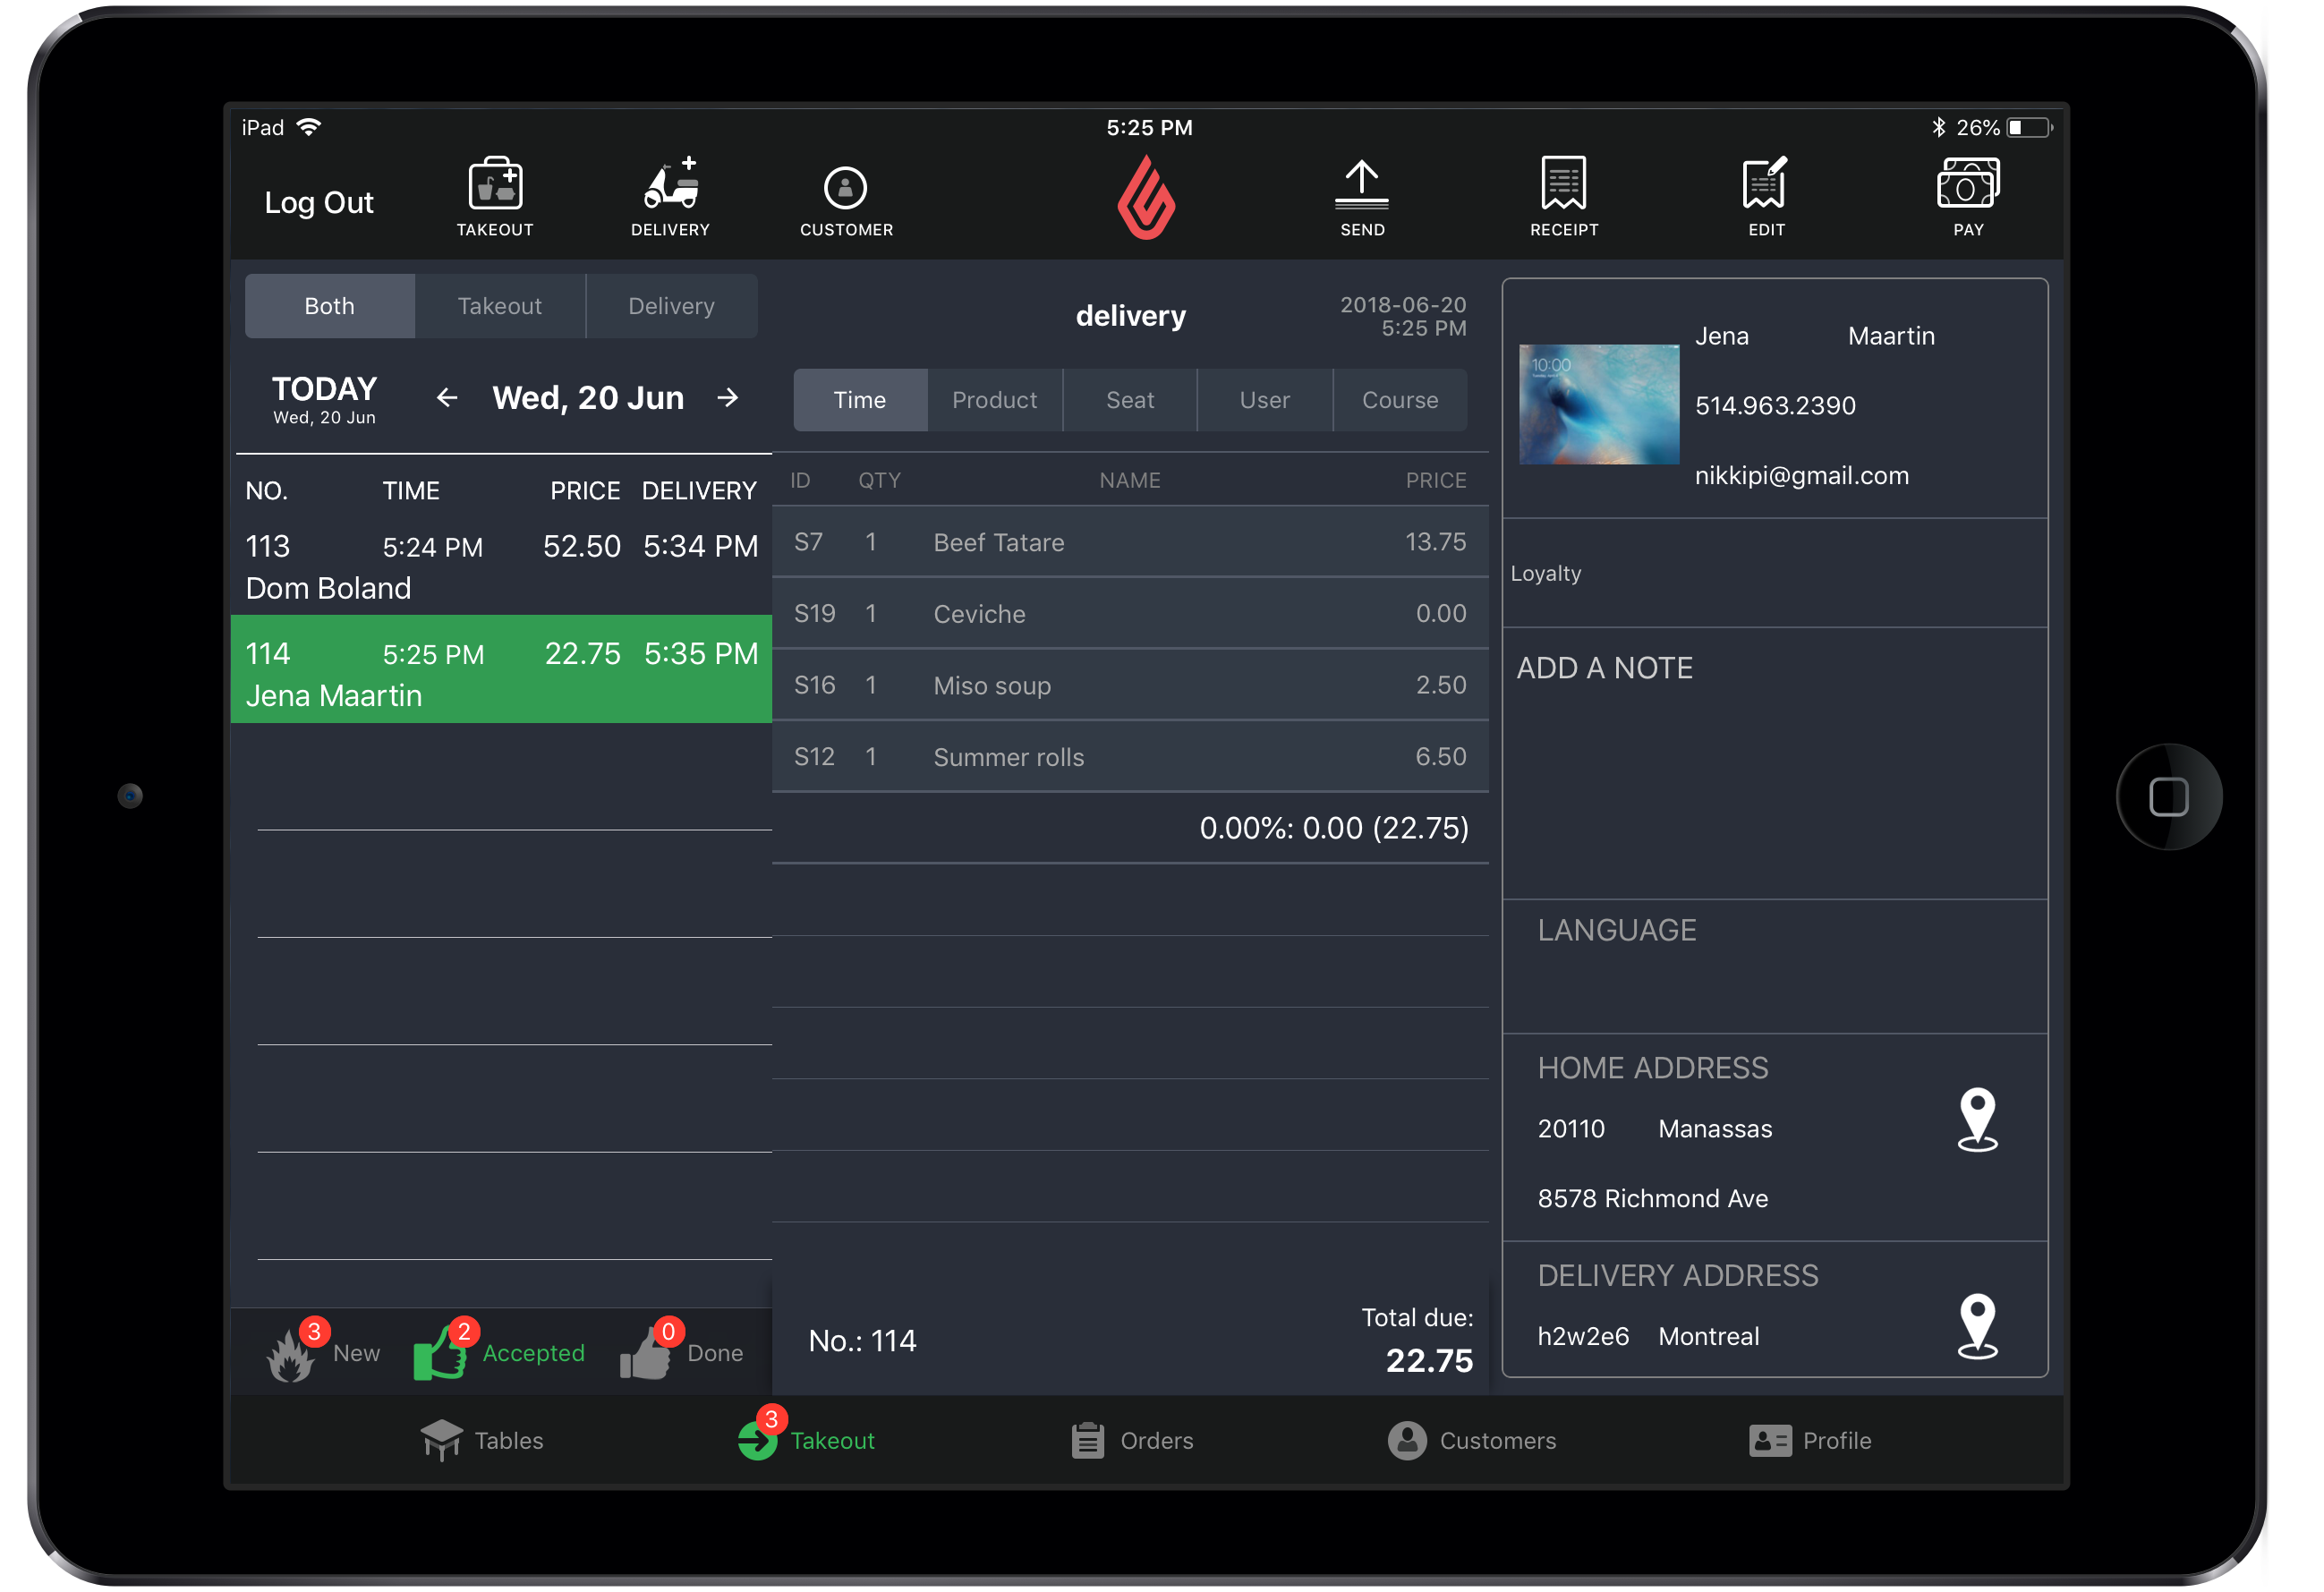Open map pin for delivery address
Image resolution: width=2324 pixels, height=1592 pixels.
pos(1977,1326)
